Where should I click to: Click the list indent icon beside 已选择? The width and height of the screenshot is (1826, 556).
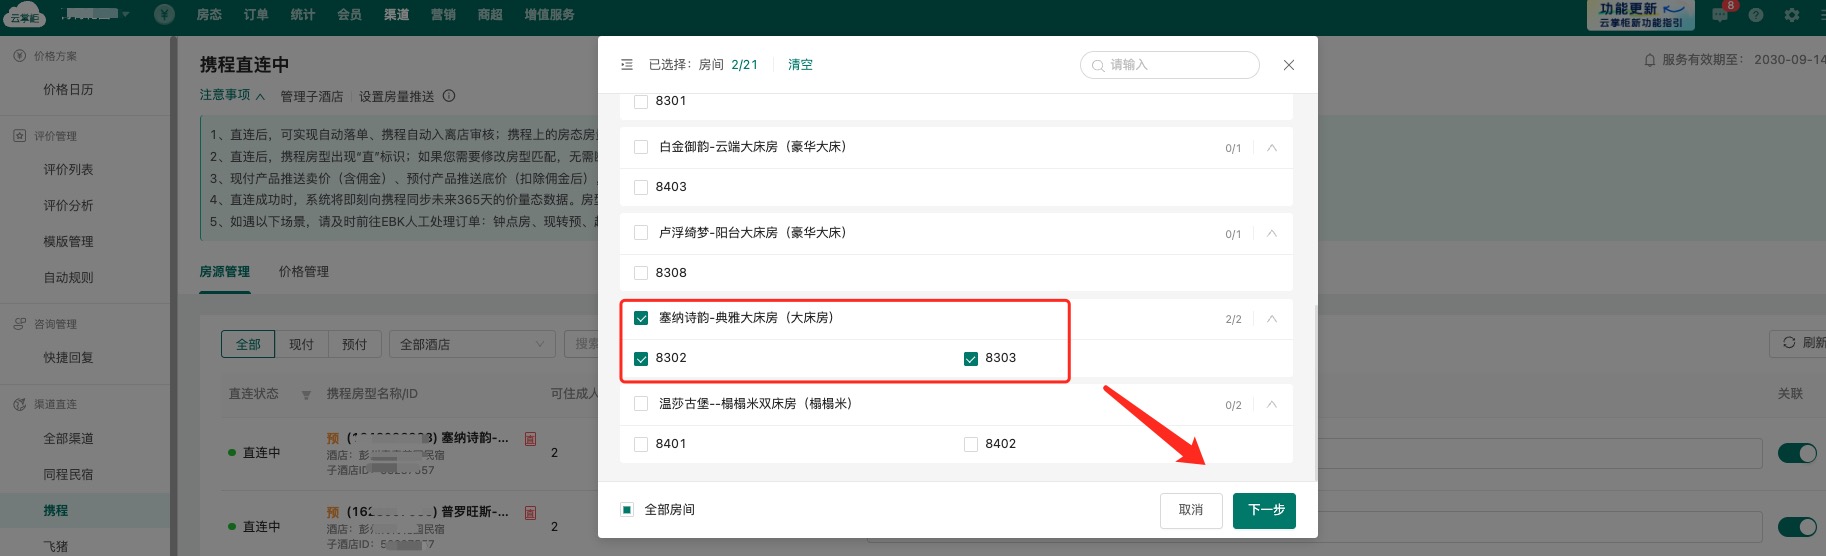(627, 65)
